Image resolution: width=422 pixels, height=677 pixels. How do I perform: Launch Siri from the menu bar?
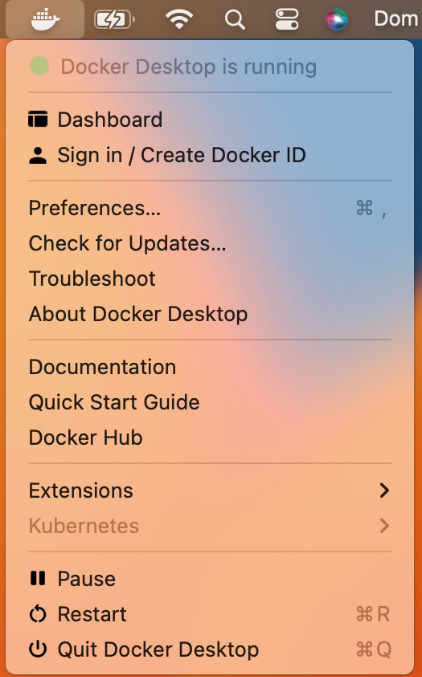click(x=337, y=20)
